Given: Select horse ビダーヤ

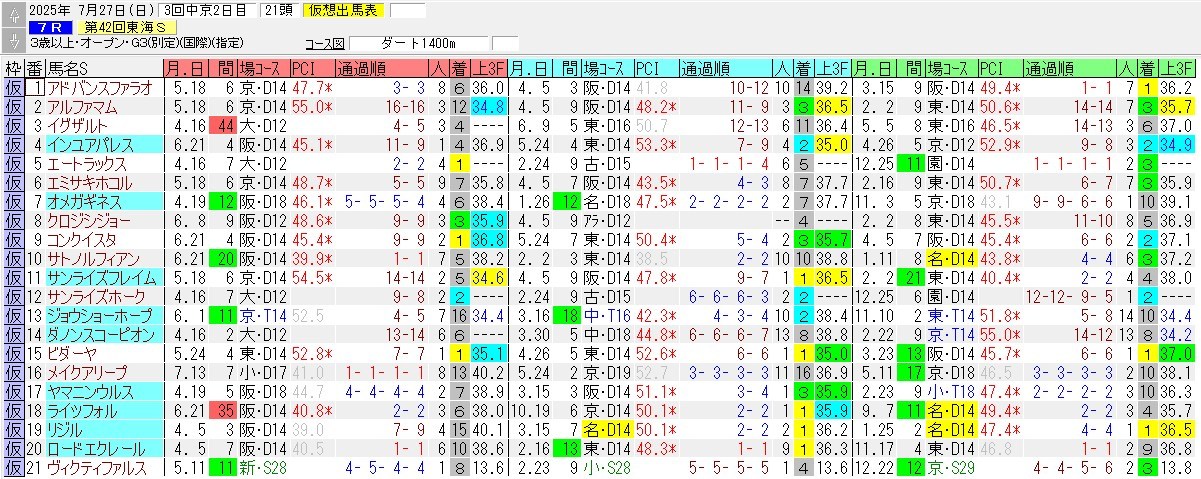Looking at the screenshot, I should coord(103,354).
